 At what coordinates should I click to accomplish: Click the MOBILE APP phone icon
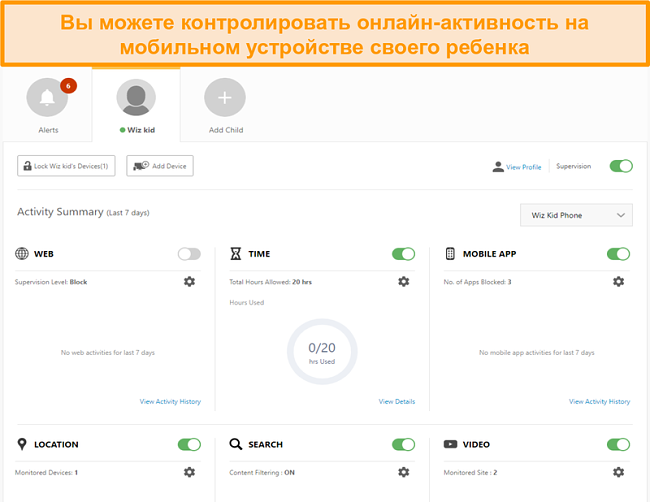450,253
